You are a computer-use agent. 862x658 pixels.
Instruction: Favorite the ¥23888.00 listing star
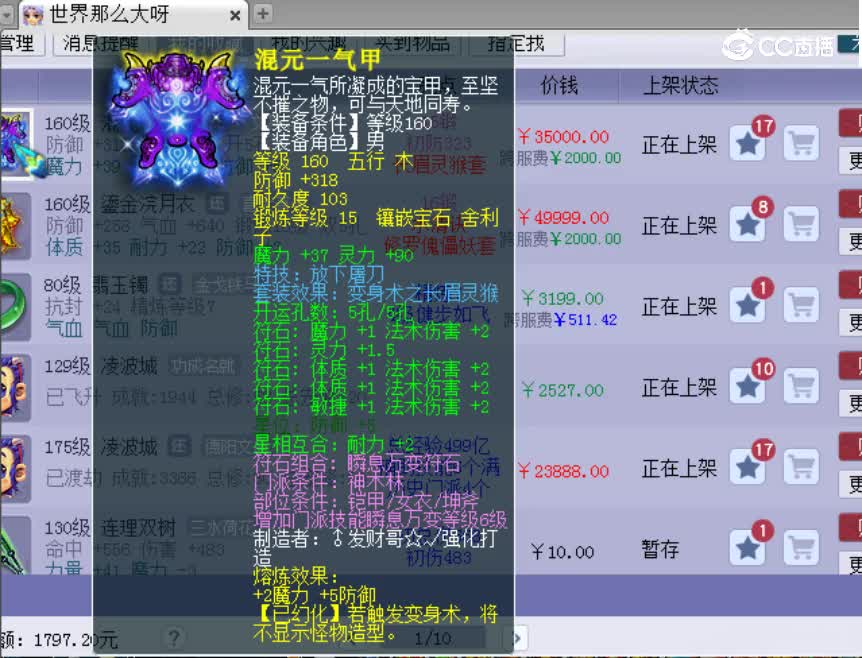coord(748,467)
